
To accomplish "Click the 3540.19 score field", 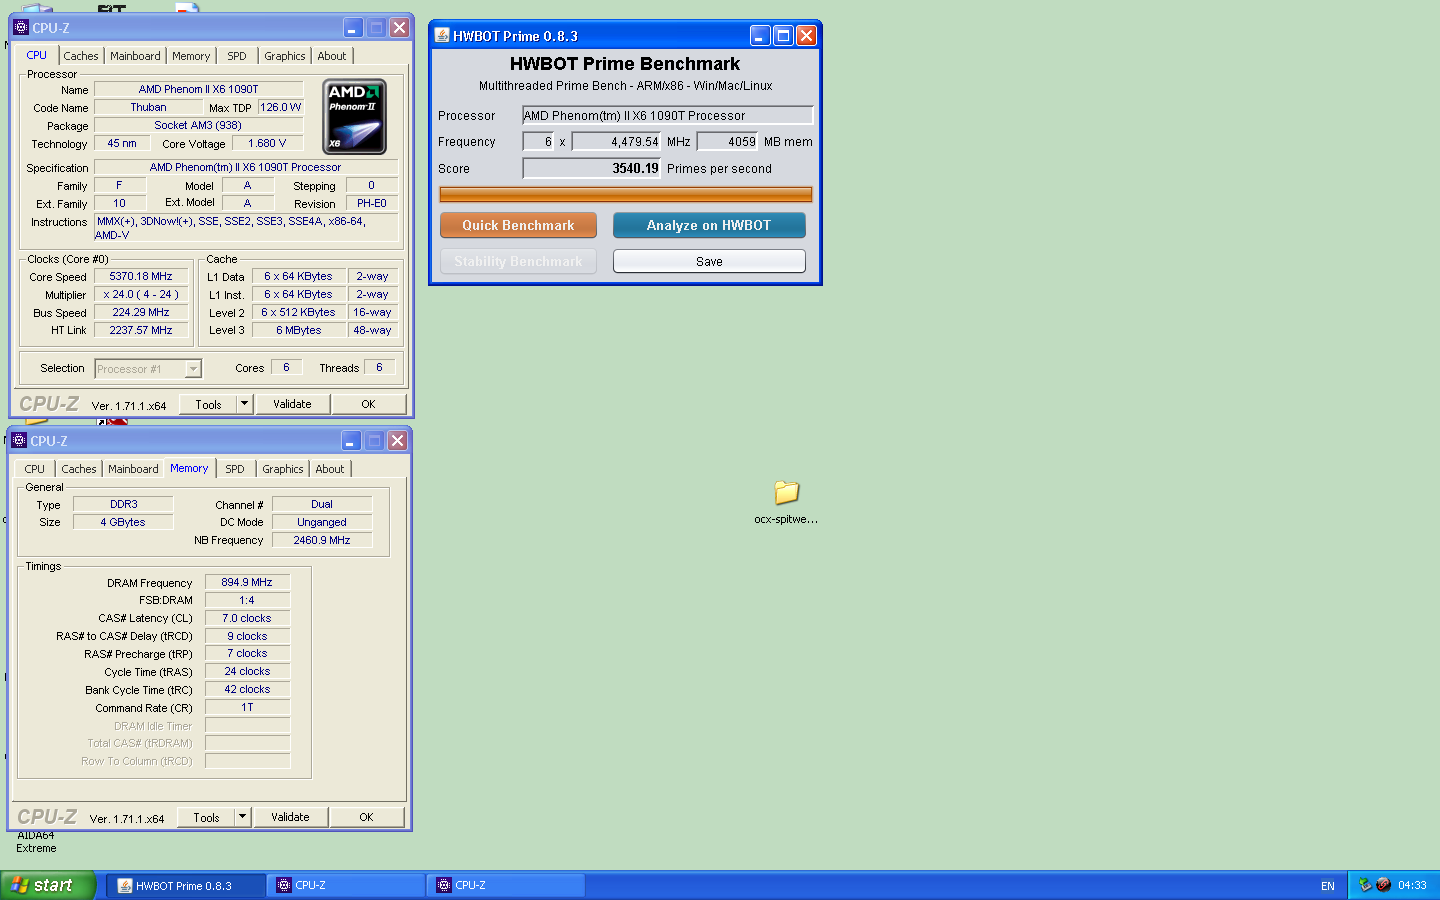I will [592, 168].
